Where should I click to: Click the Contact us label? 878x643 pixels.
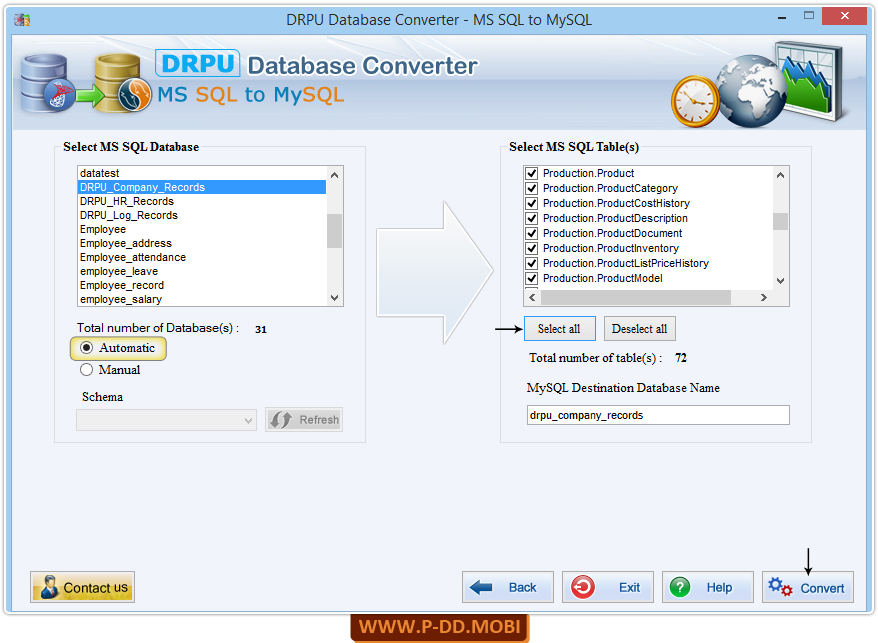95,588
